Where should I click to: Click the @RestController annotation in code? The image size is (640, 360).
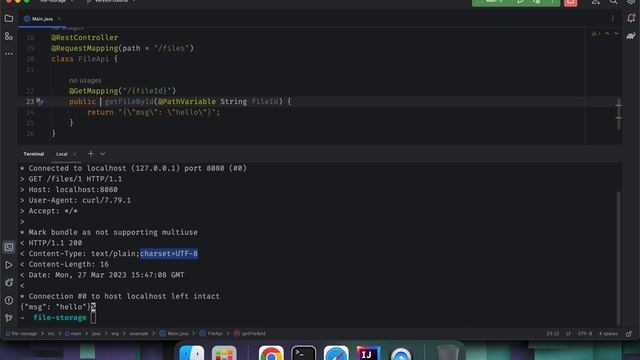tap(84, 38)
